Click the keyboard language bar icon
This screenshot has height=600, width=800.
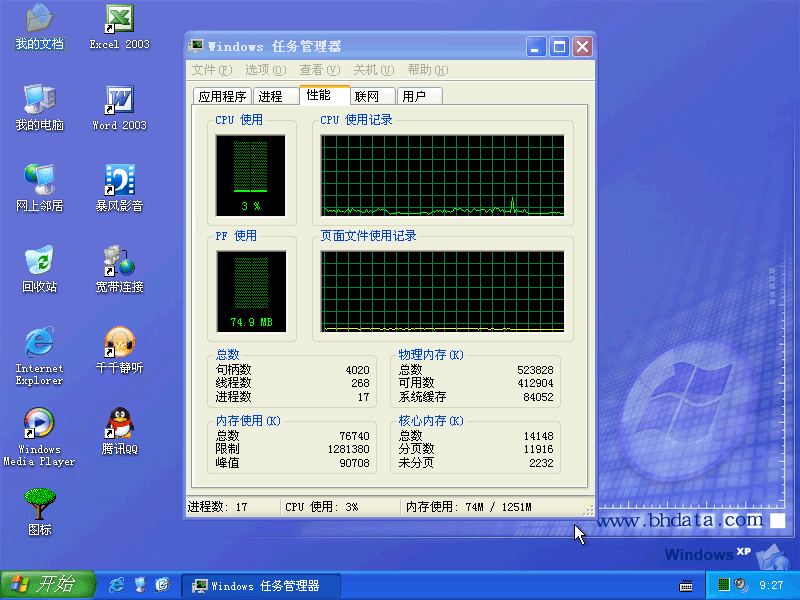686,586
